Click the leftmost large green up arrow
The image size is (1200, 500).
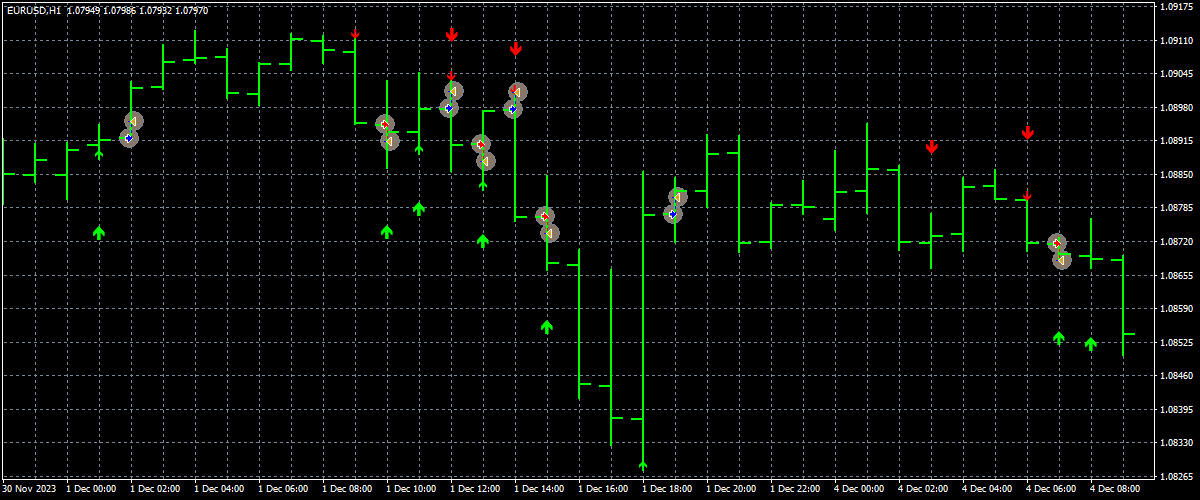(99, 232)
